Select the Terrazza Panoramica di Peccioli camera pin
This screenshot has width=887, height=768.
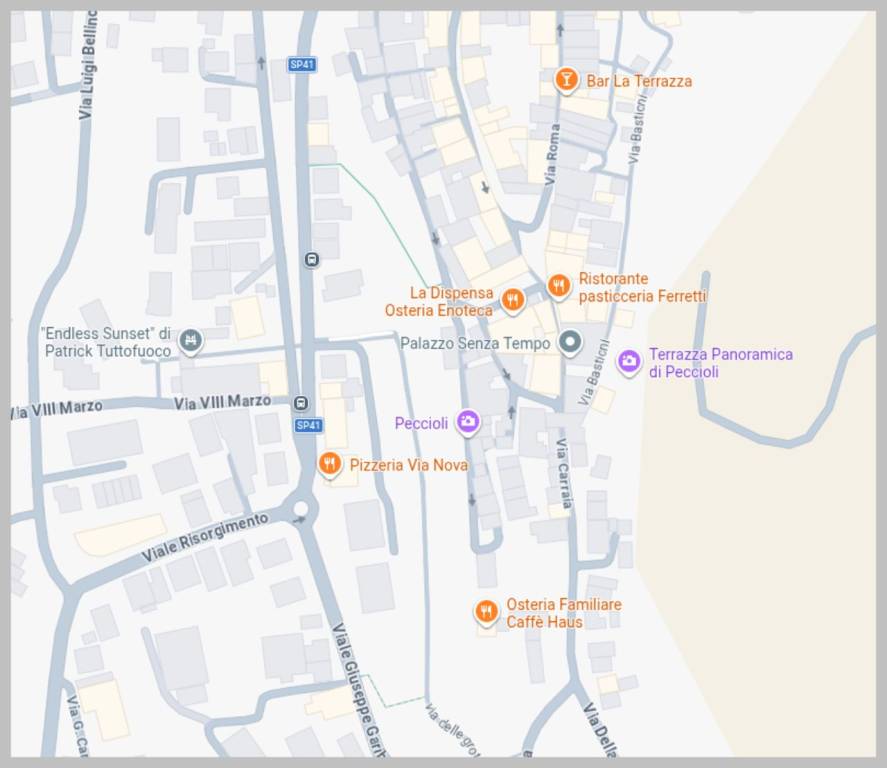tap(628, 361)
